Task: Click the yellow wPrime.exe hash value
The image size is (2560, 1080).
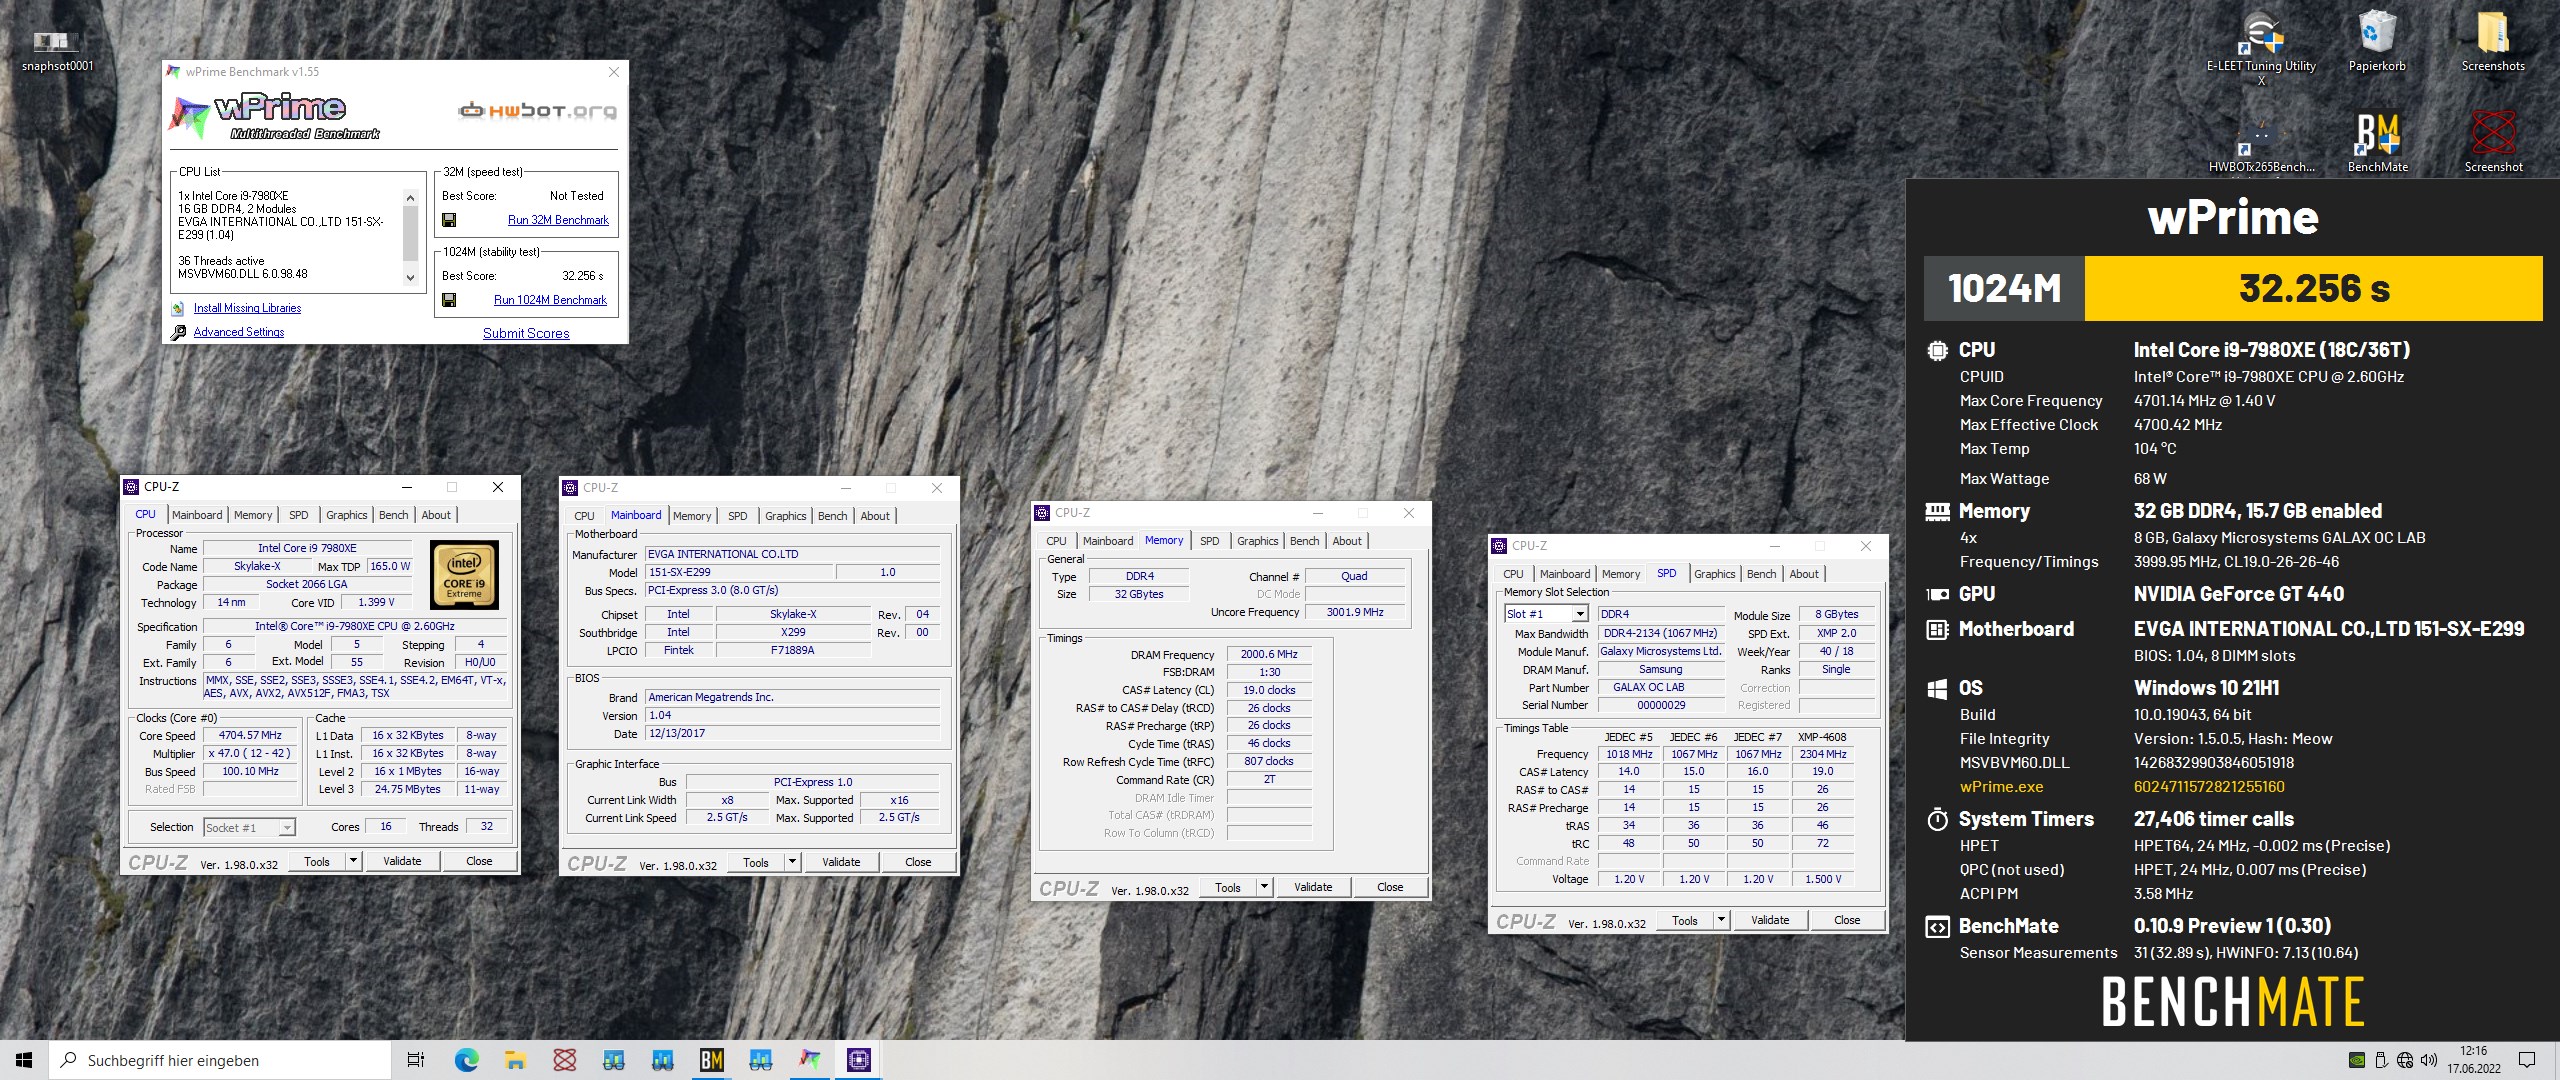Action: [x=2209, y=787]
